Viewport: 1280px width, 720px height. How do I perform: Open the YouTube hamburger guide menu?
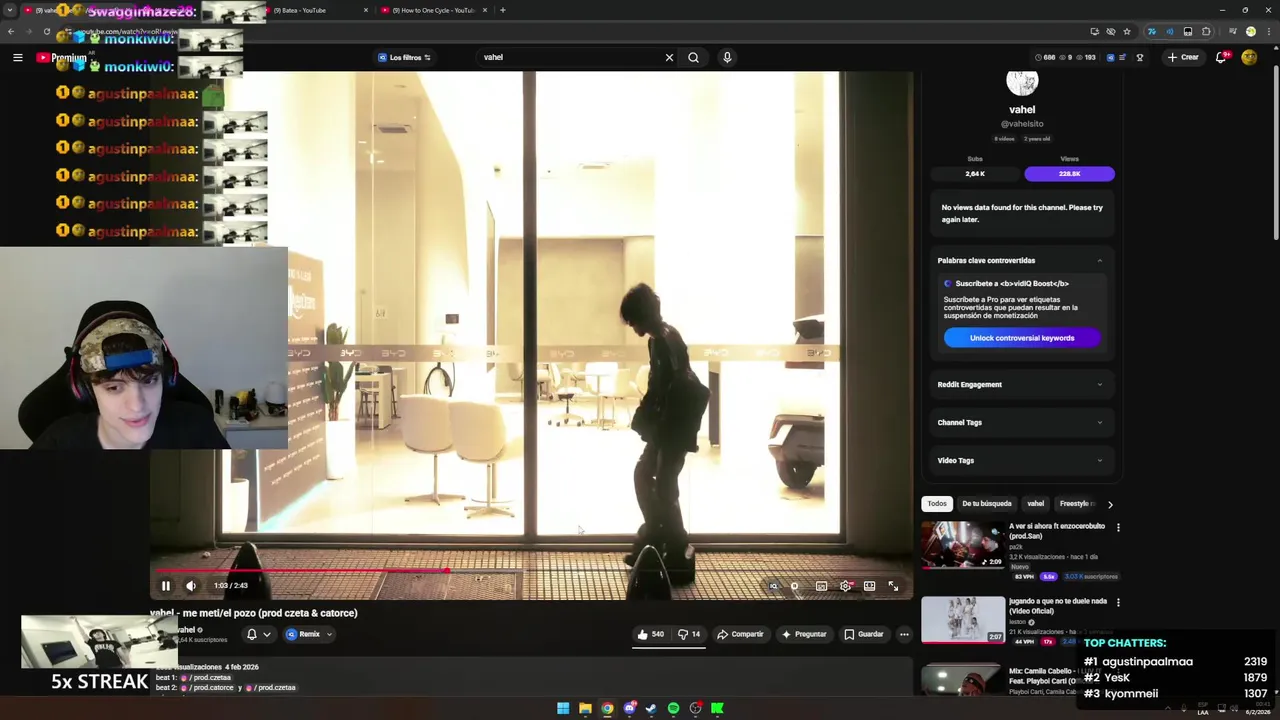coord(17,58)
